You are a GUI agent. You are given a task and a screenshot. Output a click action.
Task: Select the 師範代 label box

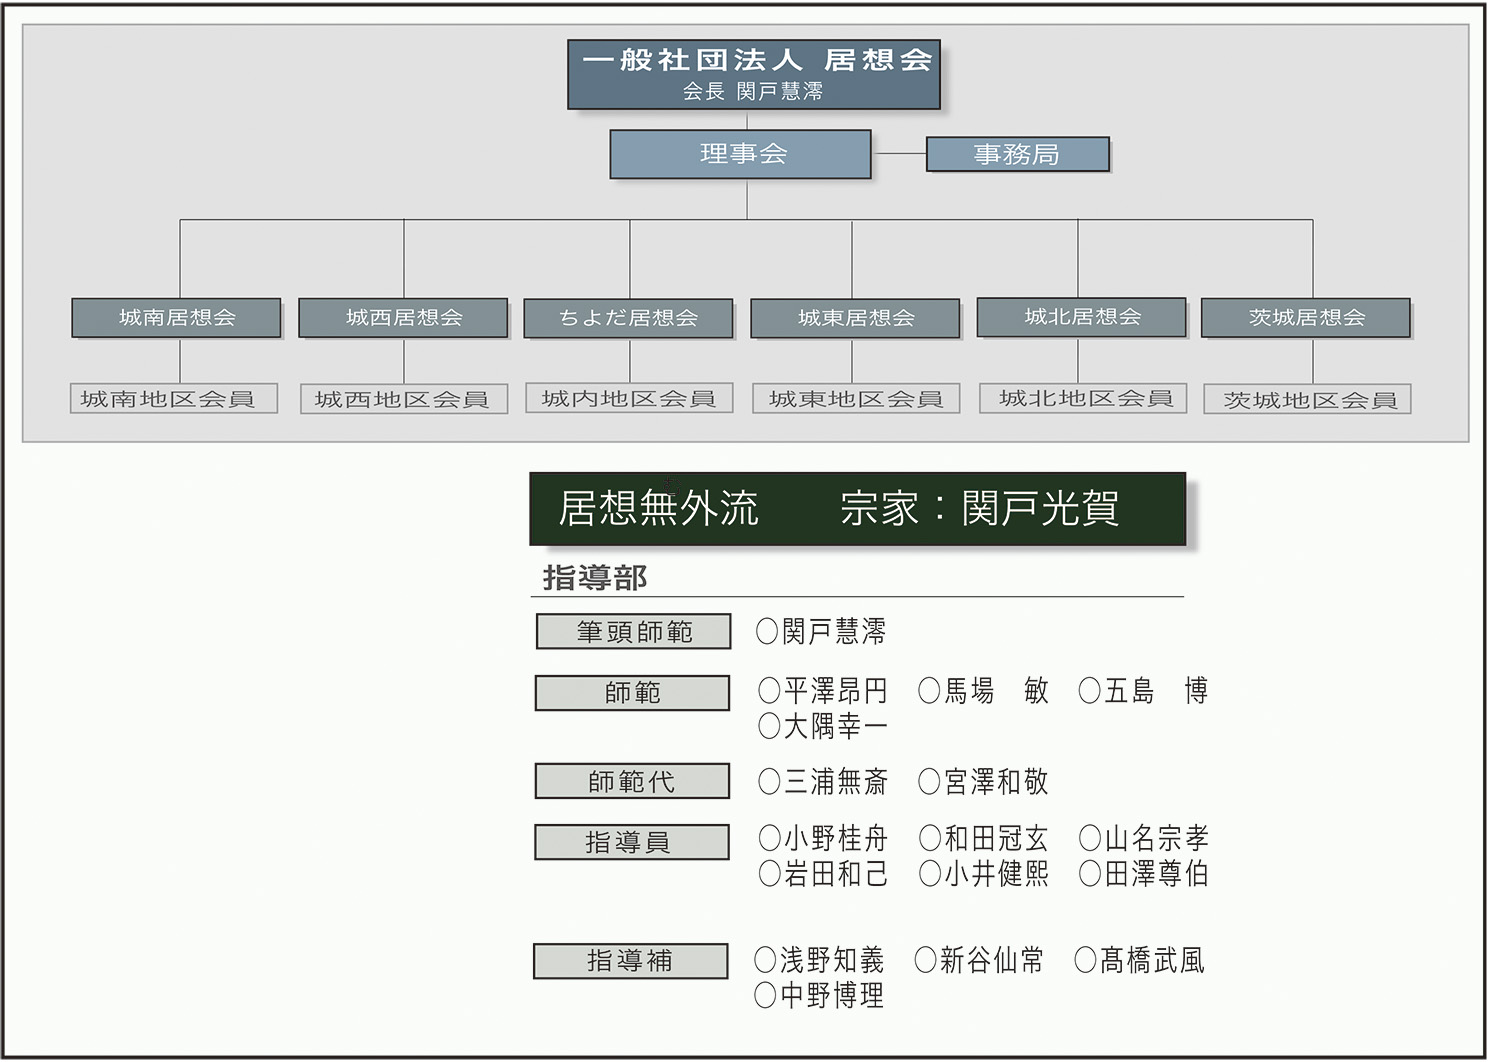pyautogui.click(x=632, y=782)
